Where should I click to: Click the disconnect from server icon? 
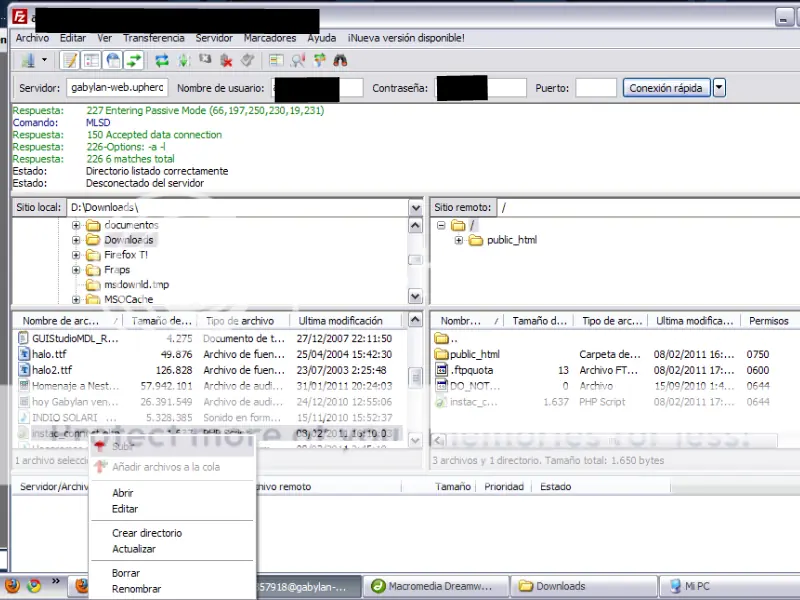click(227, 61)
